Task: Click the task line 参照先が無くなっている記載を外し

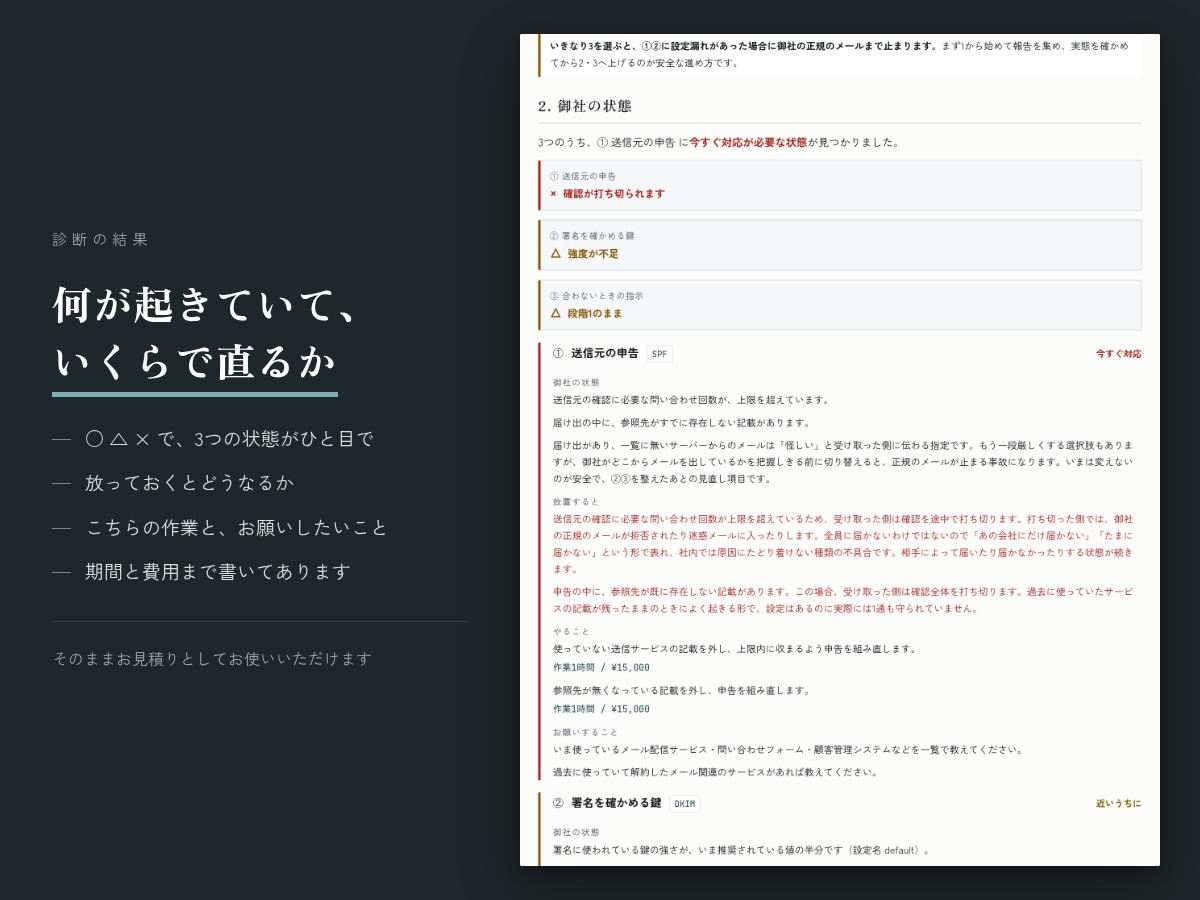Action: (x=682, y=691)
